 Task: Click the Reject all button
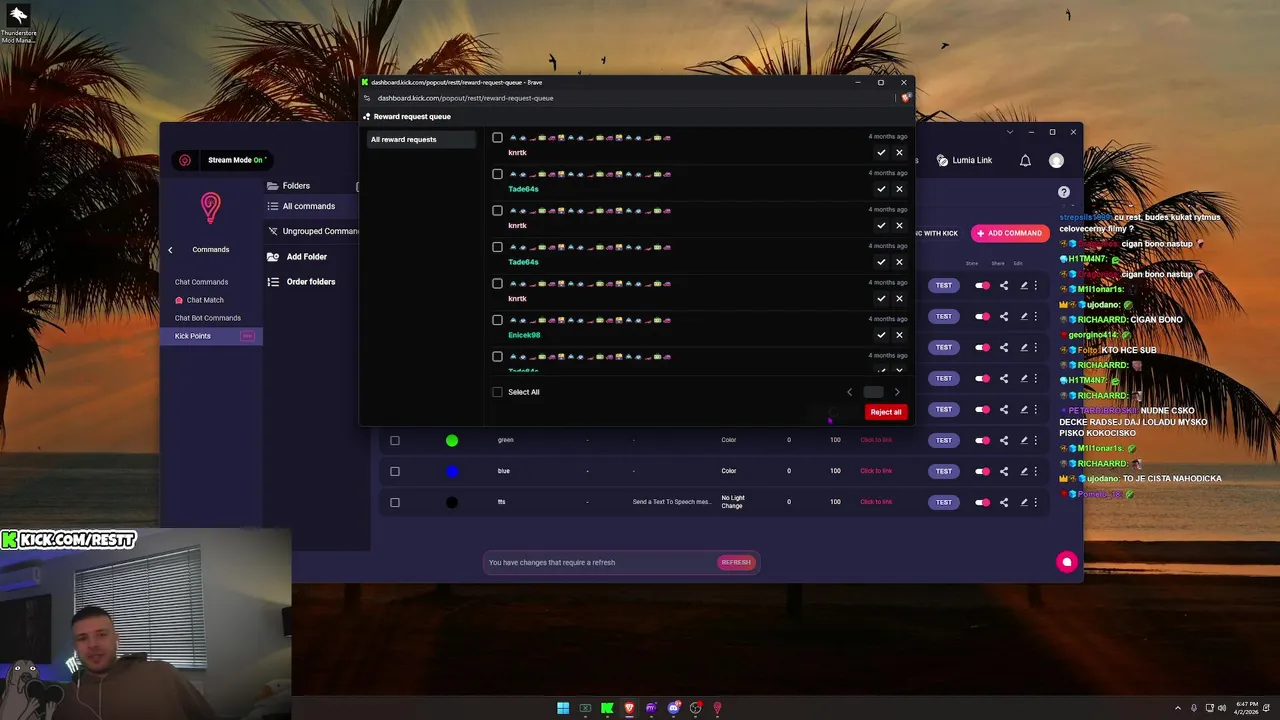click(885, 412)
